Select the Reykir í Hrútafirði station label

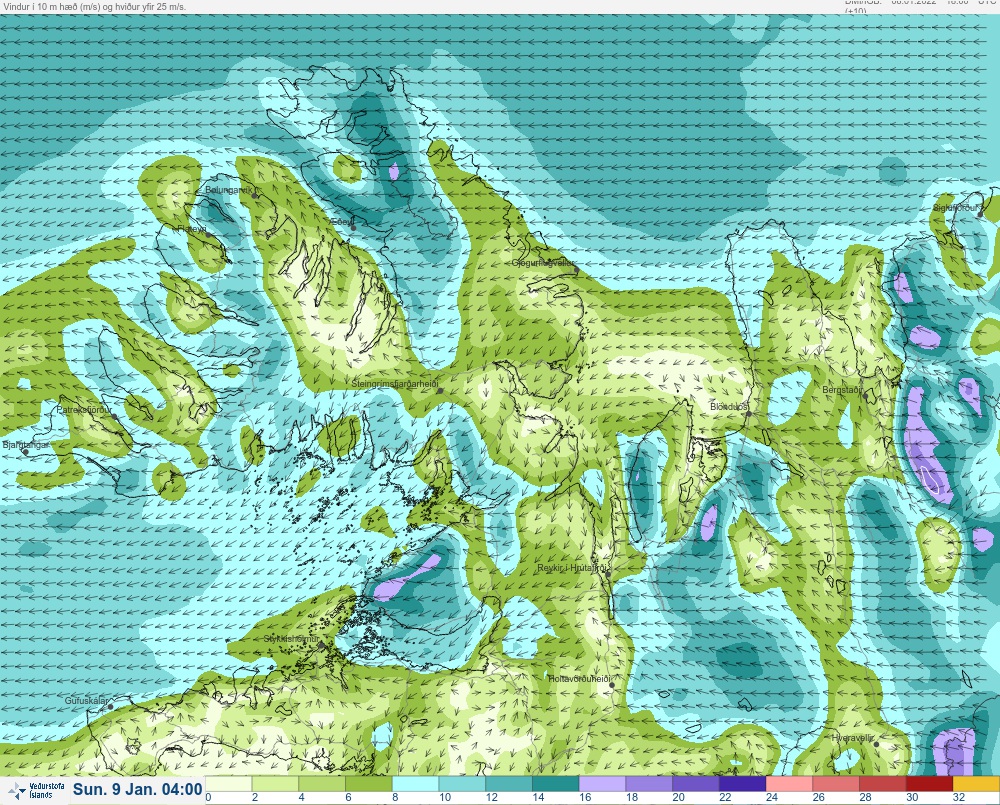coord(573,568)
